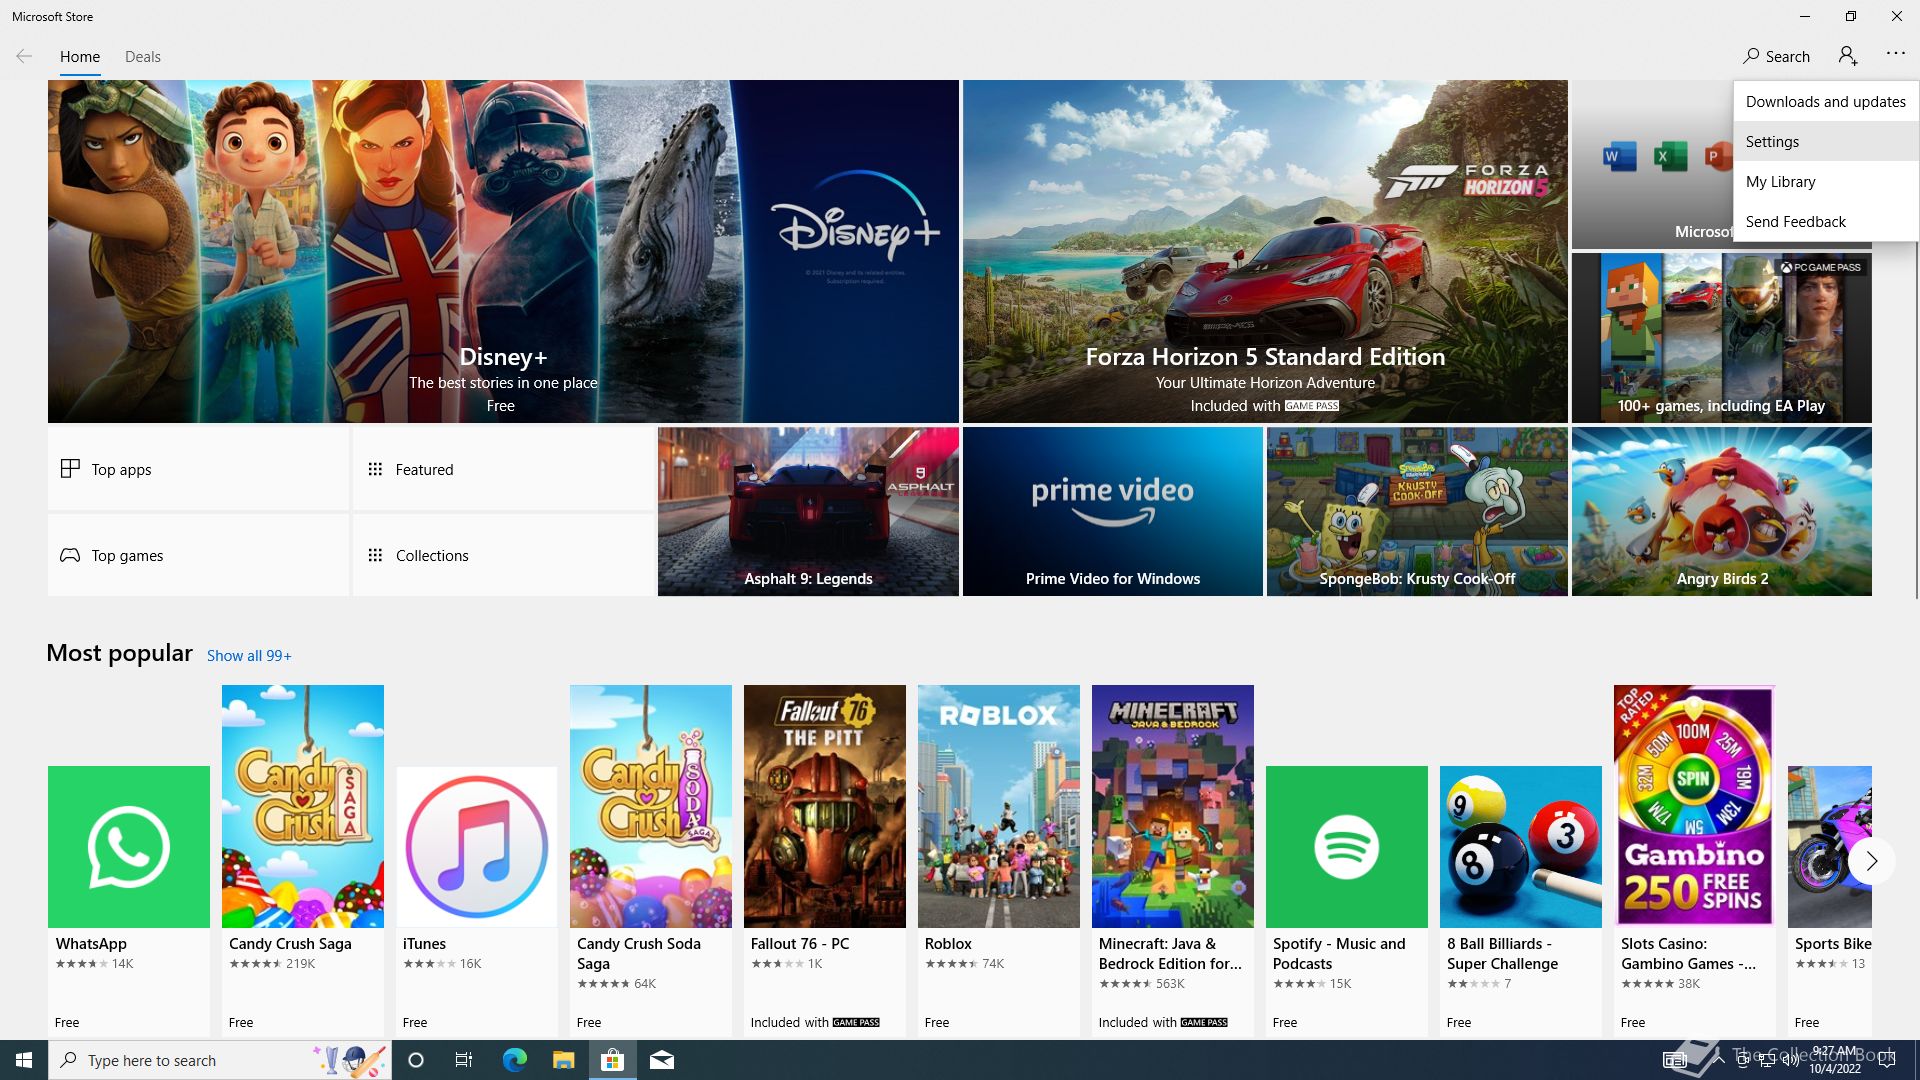Viewport: 1920px width, 1080px height.
Task: Click the Featured dots icon
Action: [375, 469]
